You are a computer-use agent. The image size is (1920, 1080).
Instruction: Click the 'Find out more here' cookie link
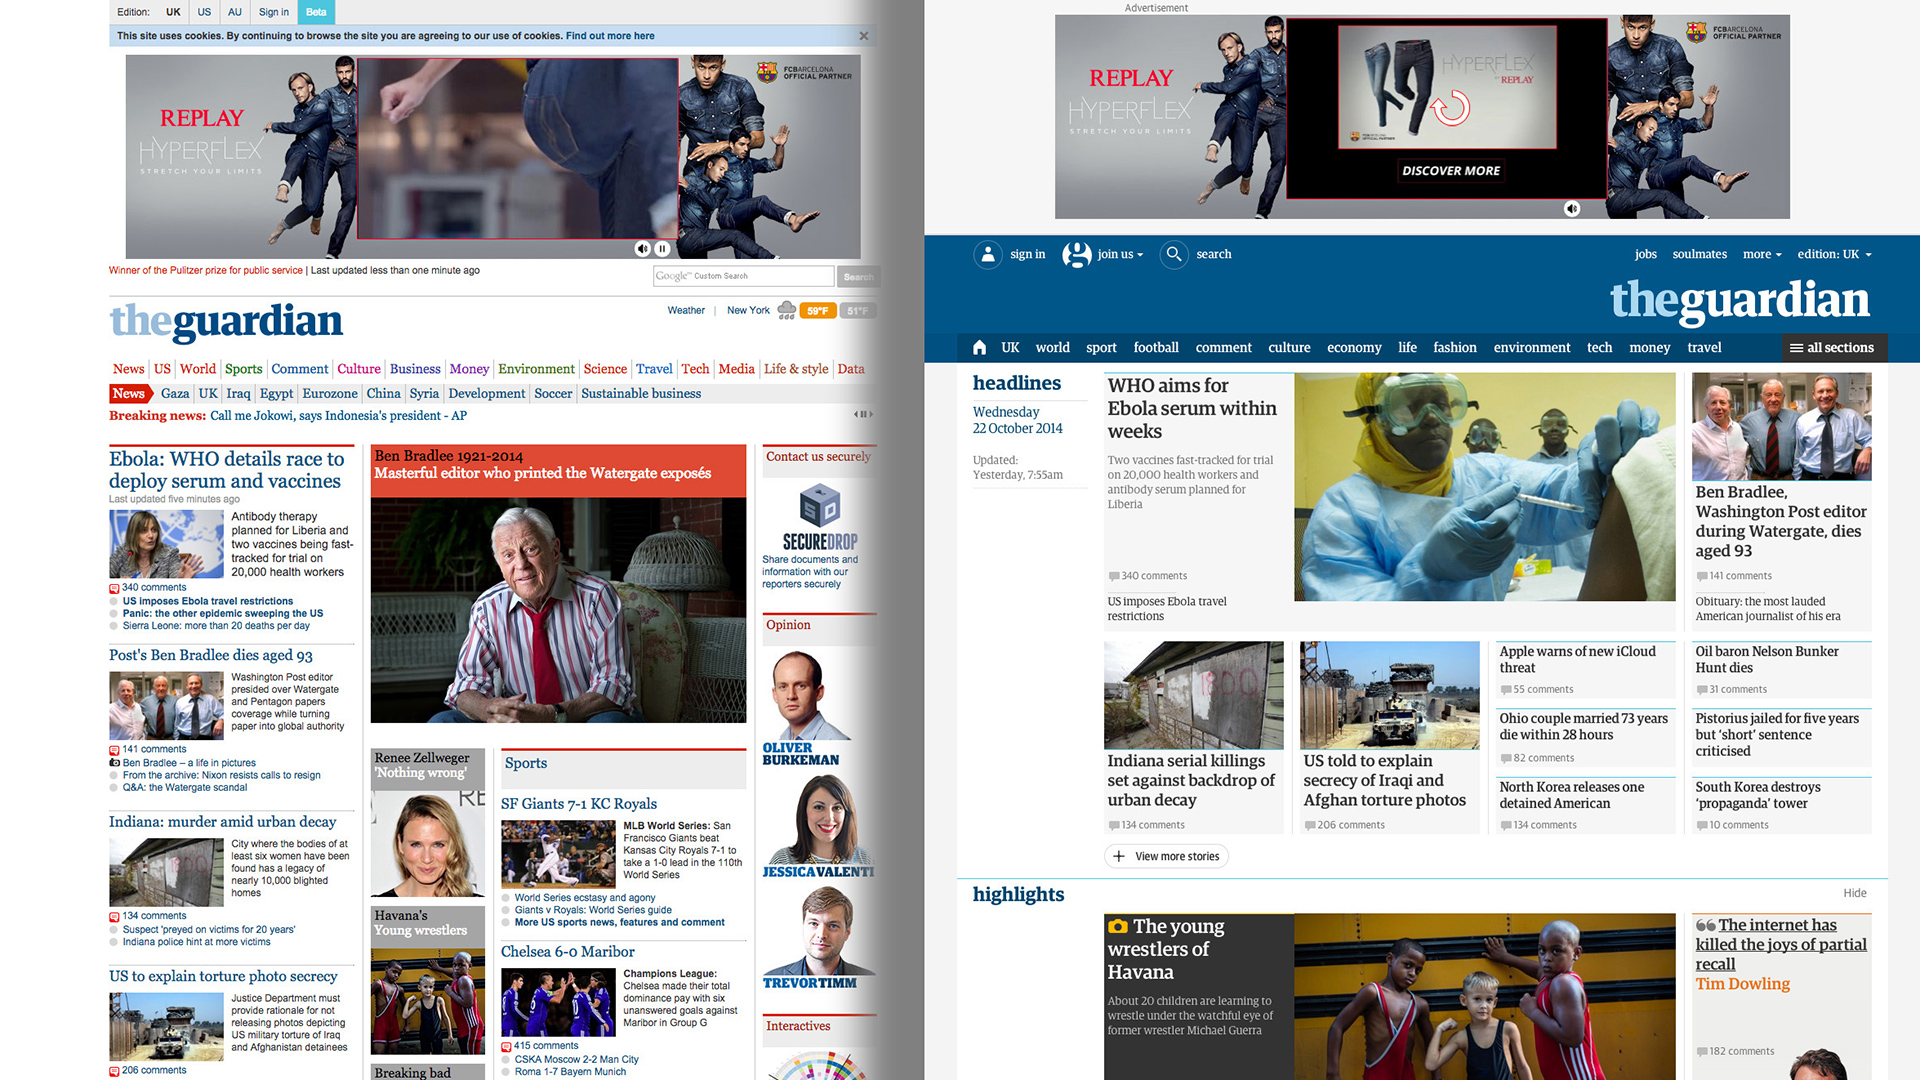[x=610, y=35]
